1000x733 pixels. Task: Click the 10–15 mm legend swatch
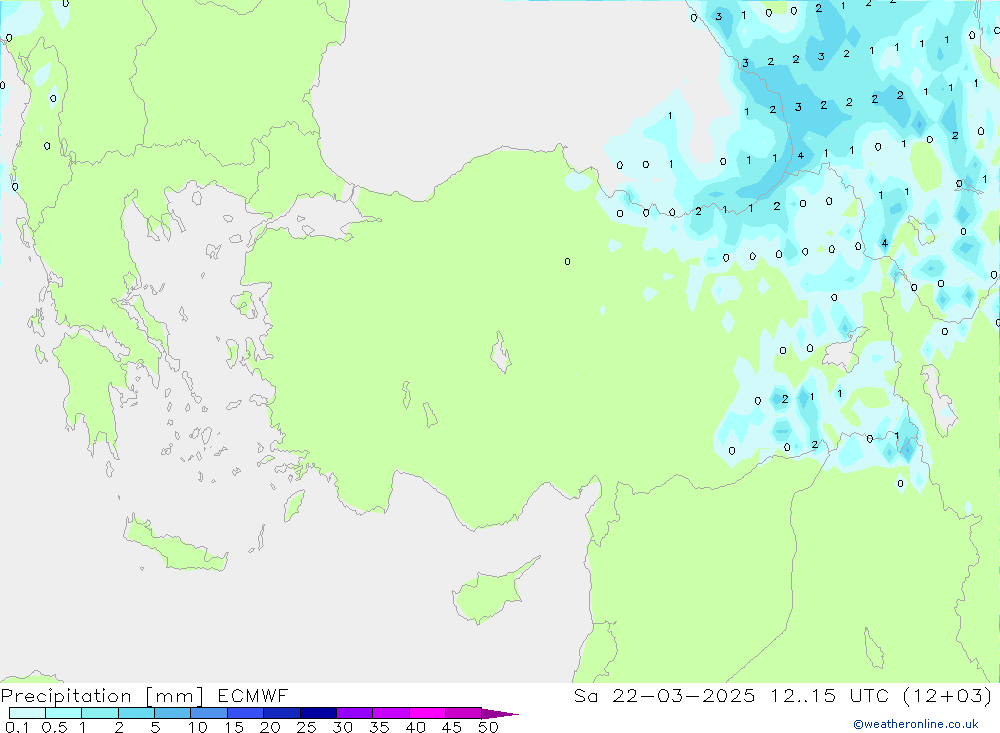209,713
